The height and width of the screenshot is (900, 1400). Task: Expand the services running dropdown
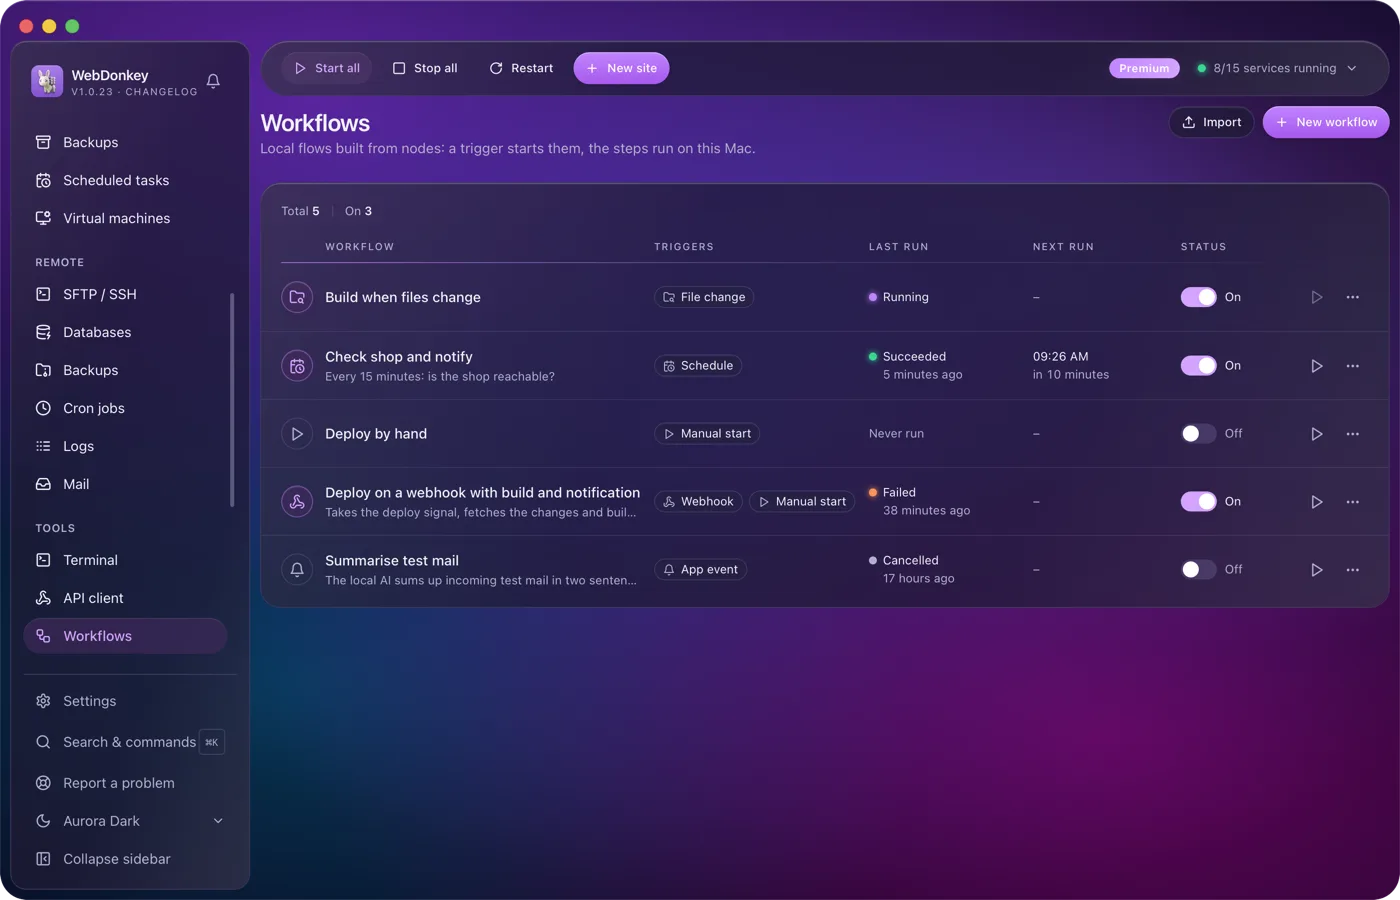pos(1277,68)
